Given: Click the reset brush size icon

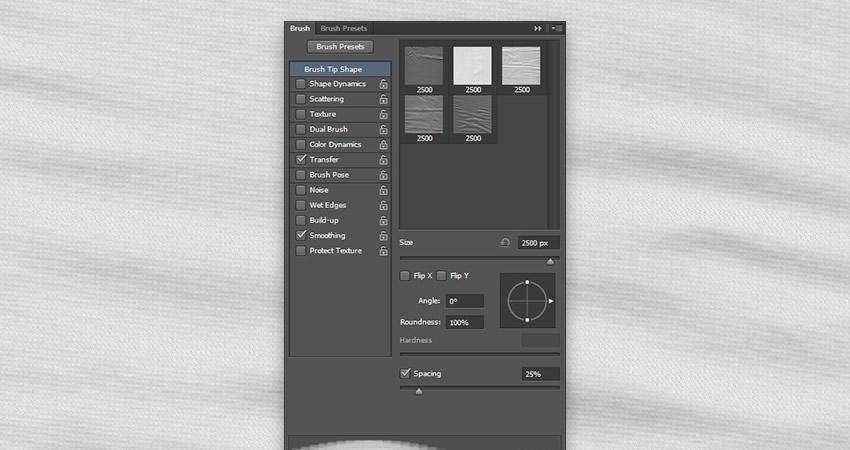Looking at the screenshot, I should tap(505, 242).
